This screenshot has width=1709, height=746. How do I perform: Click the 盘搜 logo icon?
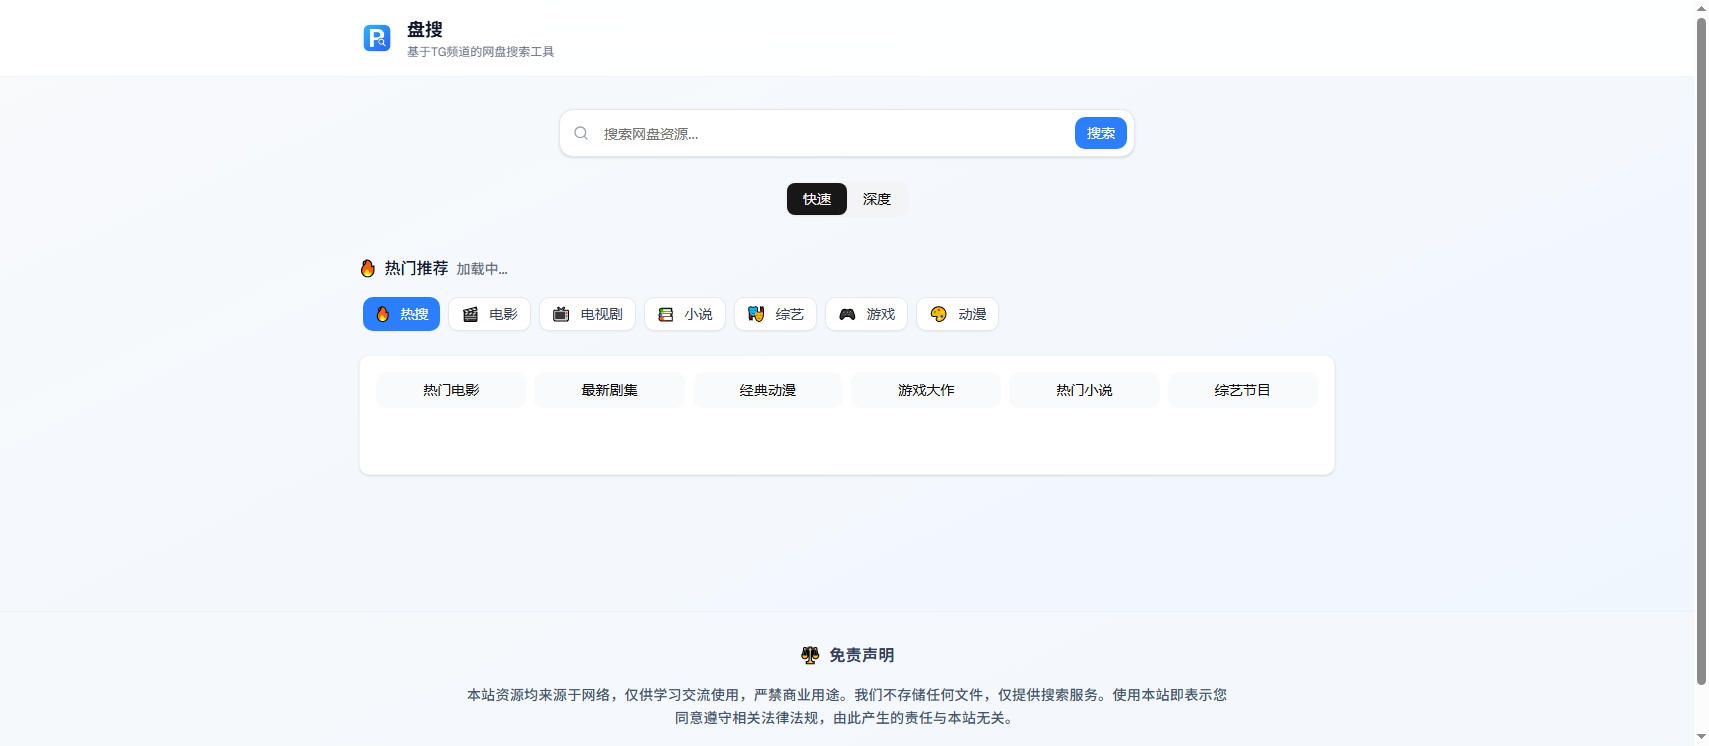[377, 38]
